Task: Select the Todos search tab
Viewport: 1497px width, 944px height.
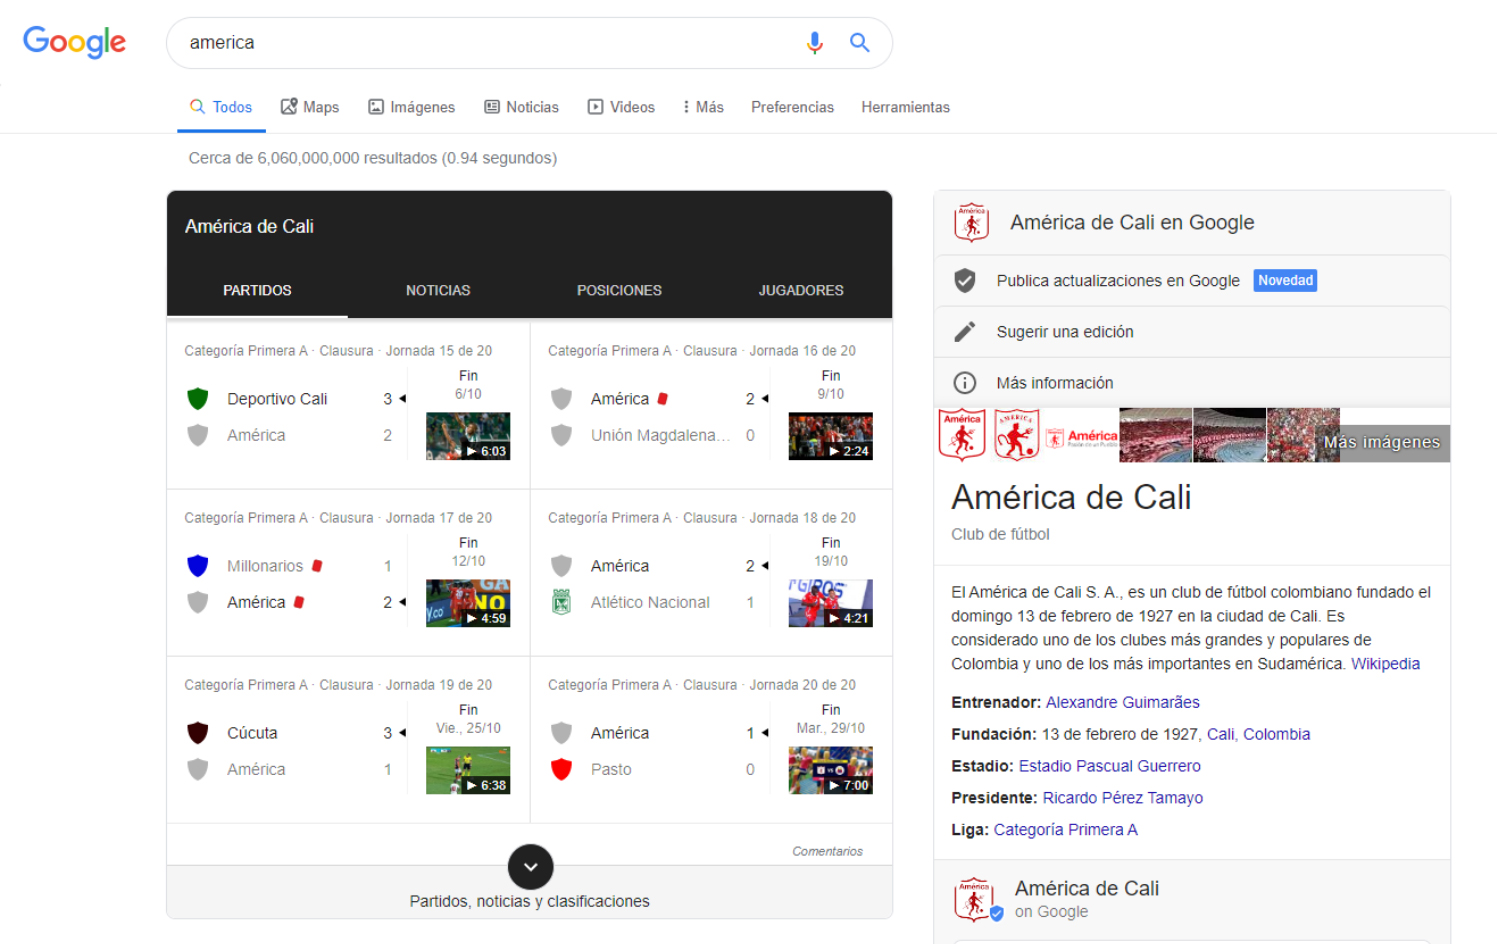Action: click(221, 107)
